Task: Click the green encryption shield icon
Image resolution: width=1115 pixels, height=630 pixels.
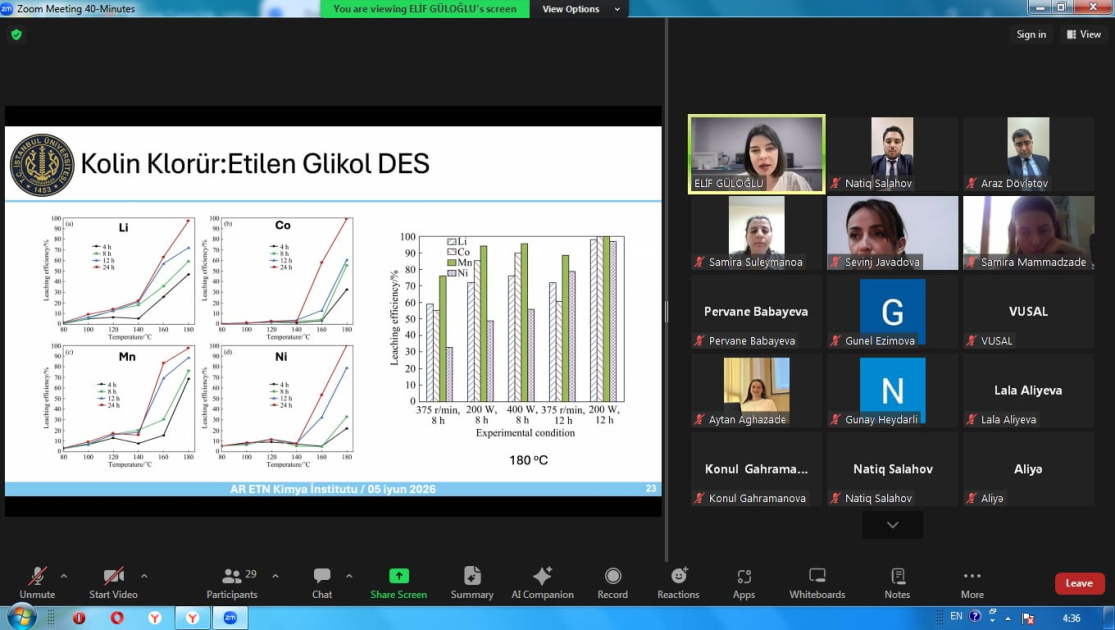Action: [x=16, y=34]
